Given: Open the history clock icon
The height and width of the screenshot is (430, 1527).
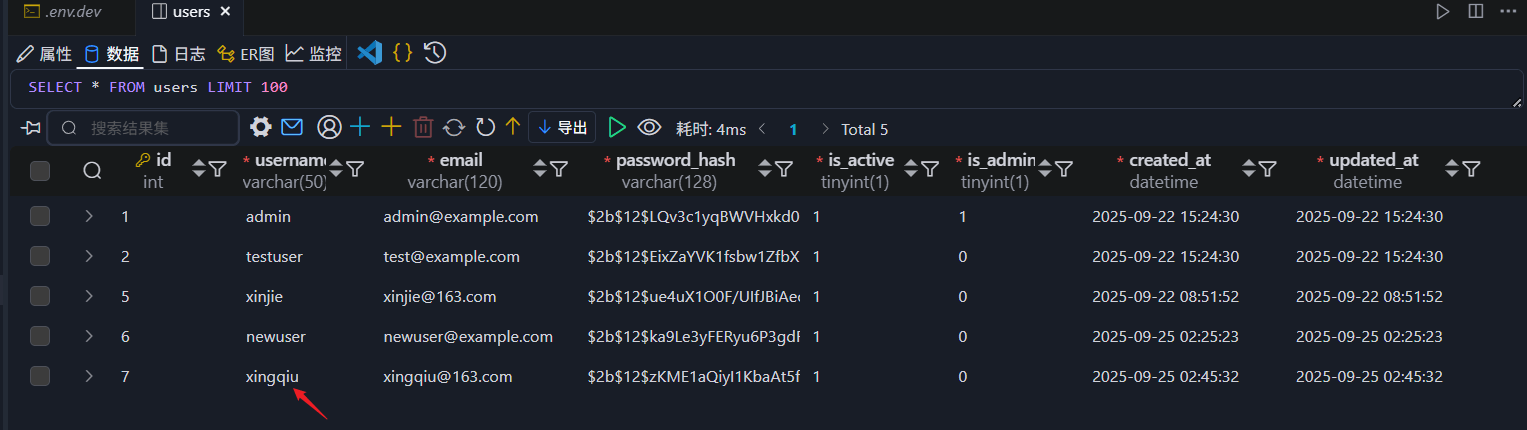Looking at the screenshot, I should point(434,53).
